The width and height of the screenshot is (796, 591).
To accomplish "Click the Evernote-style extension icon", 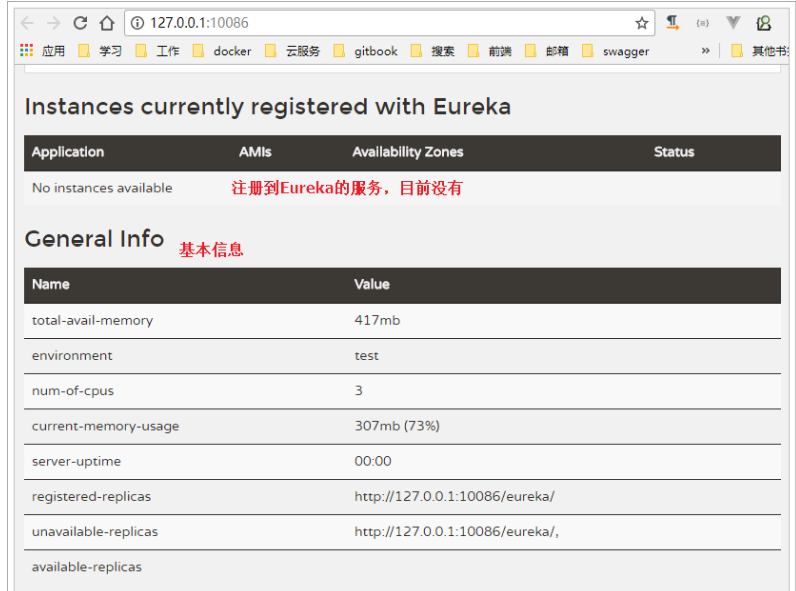I will point(764,23).
